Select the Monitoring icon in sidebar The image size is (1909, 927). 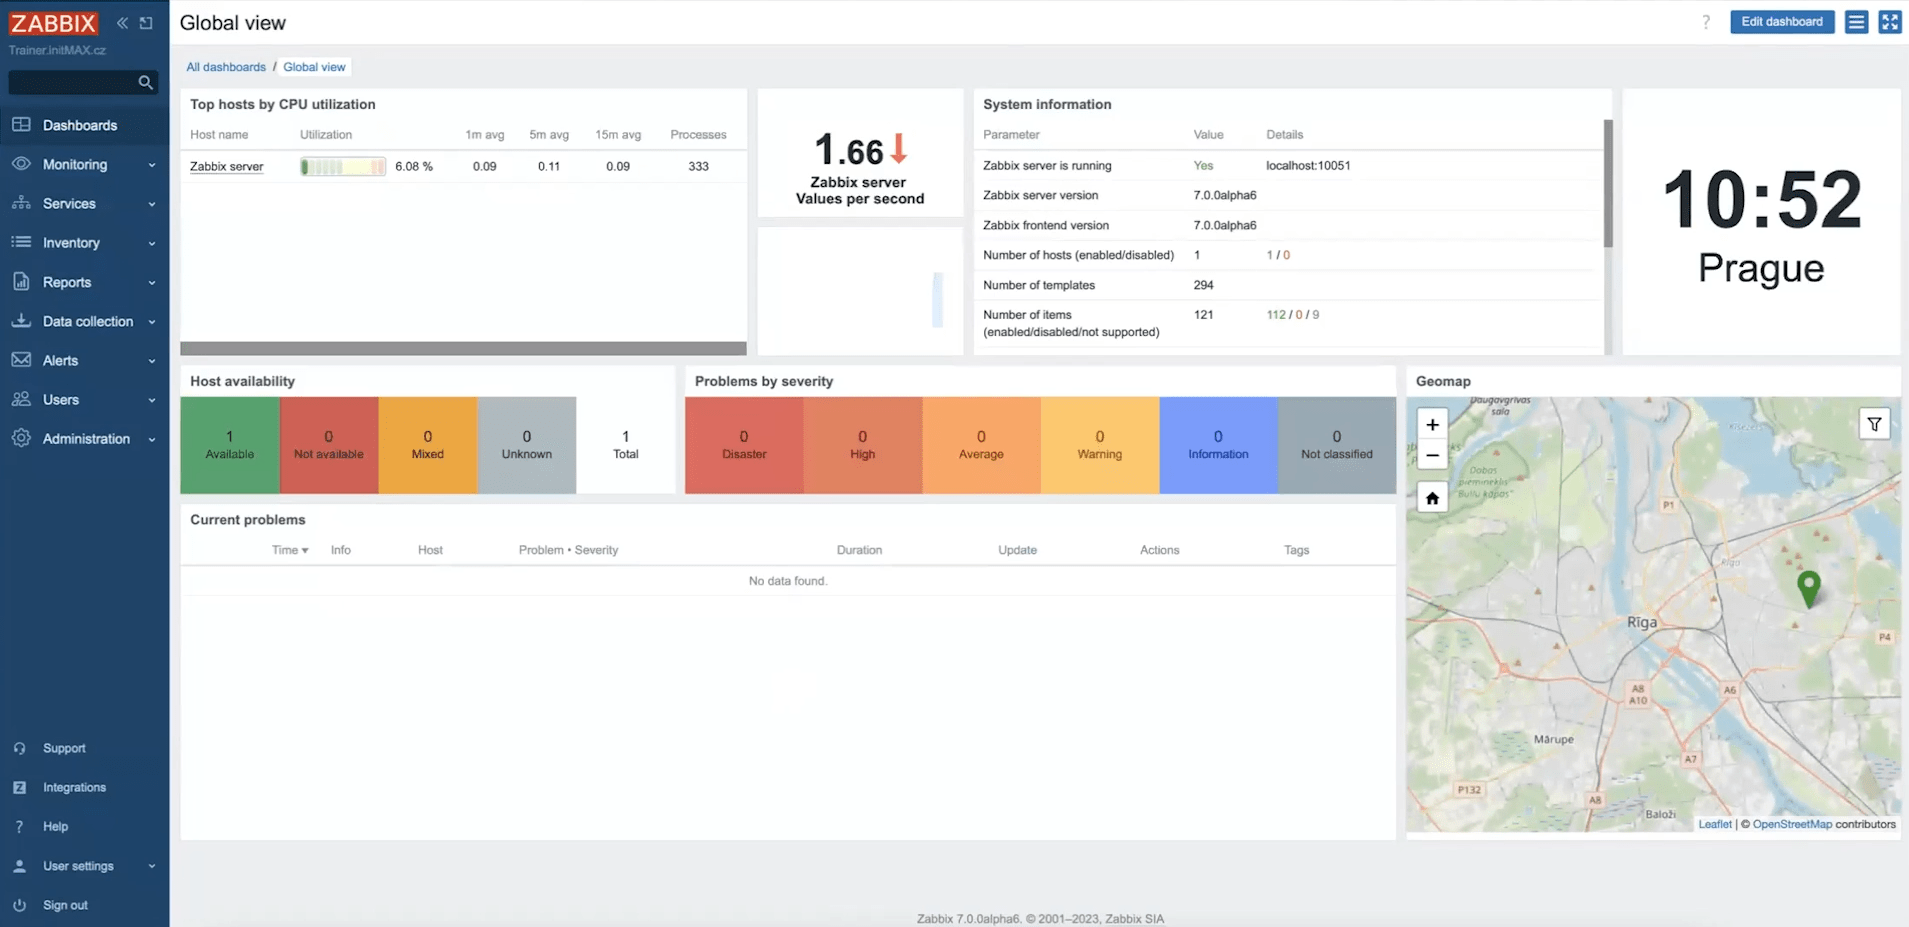[21, 164]
